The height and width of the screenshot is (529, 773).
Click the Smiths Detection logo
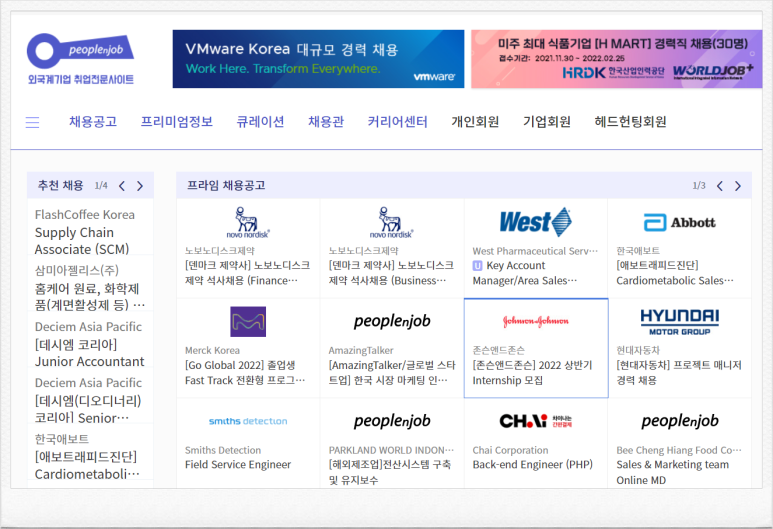248,421
